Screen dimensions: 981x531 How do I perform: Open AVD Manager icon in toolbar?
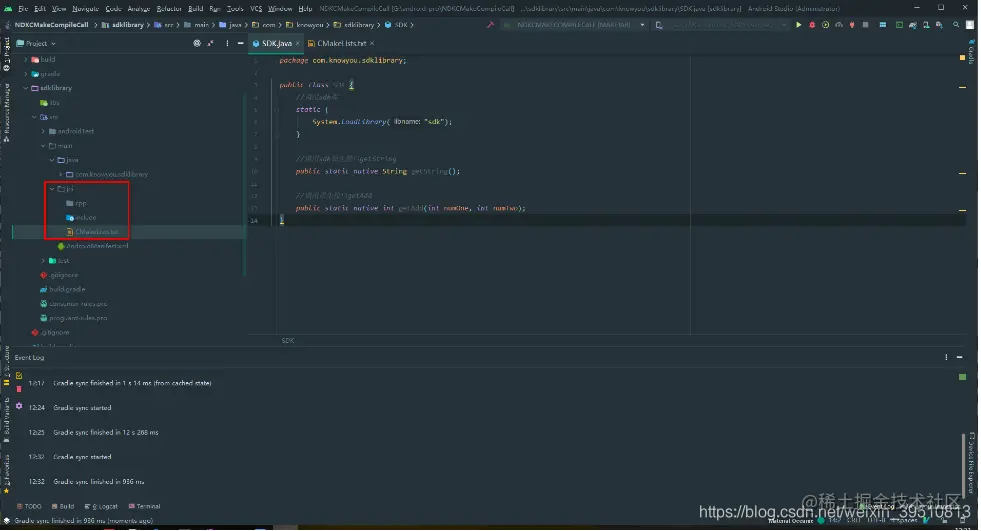pyautogui.click(x=926, y=25)
